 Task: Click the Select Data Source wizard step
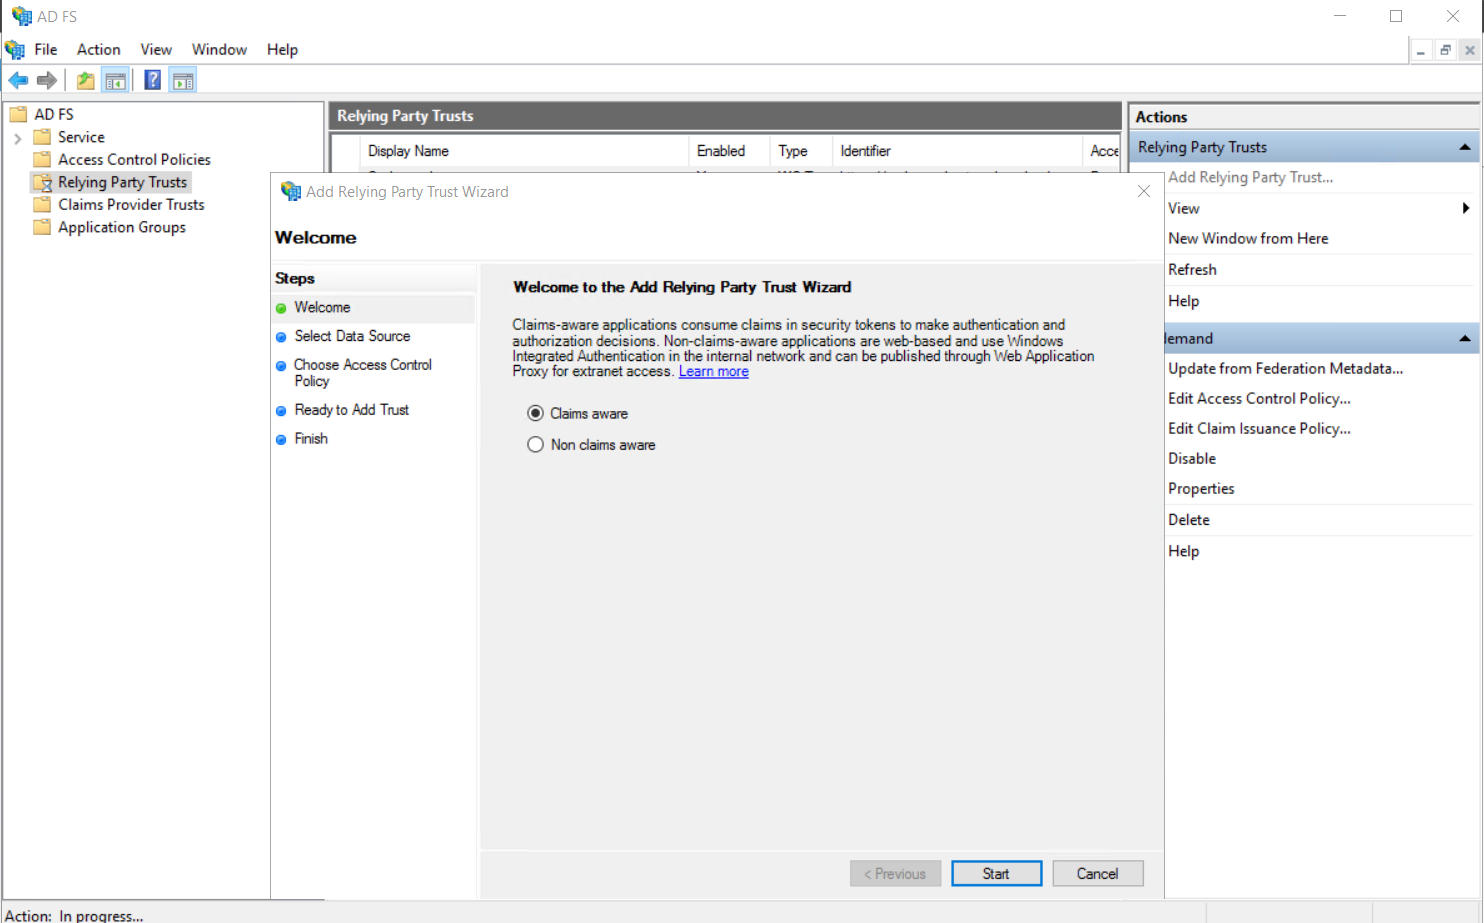352,336
